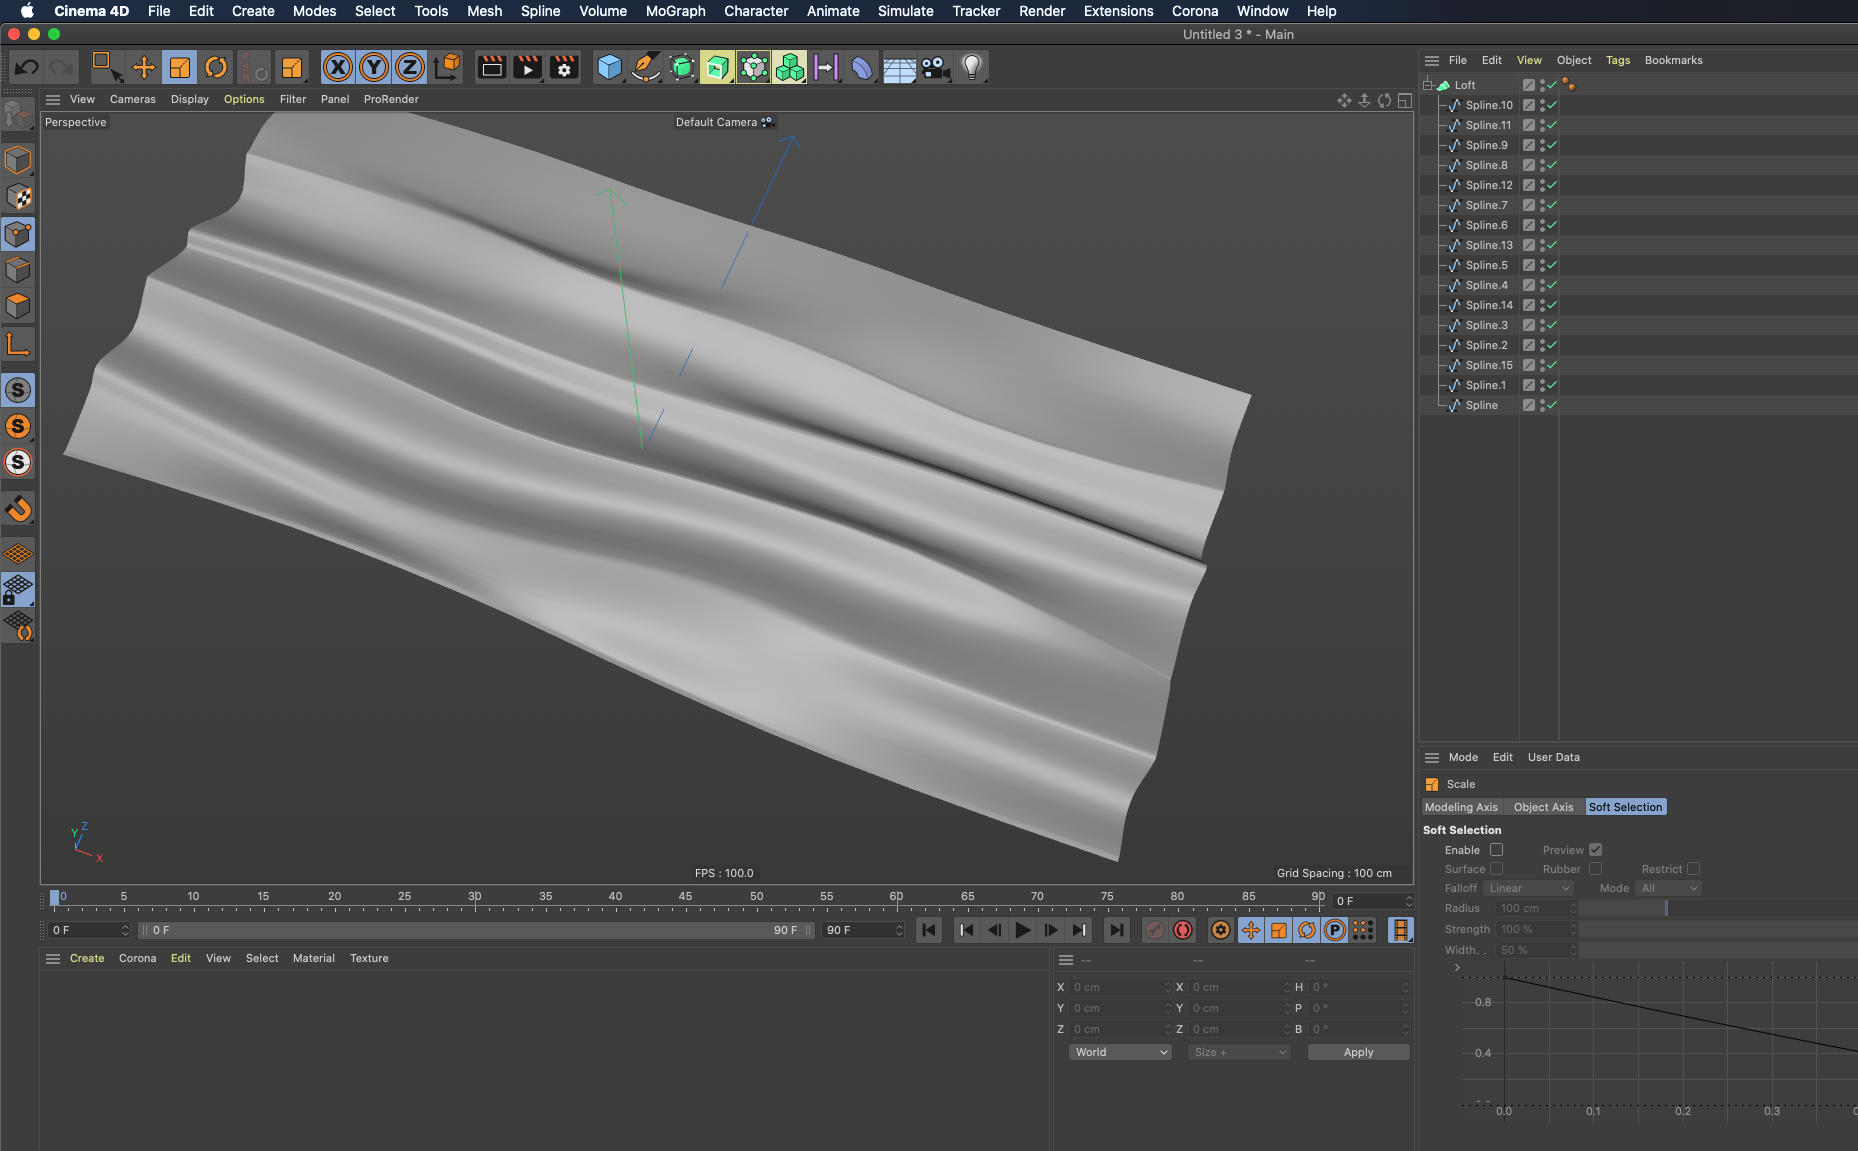Go to the end of animation
Viewport: 1858px width, 1151px height.
click(x=1116, y=930)
